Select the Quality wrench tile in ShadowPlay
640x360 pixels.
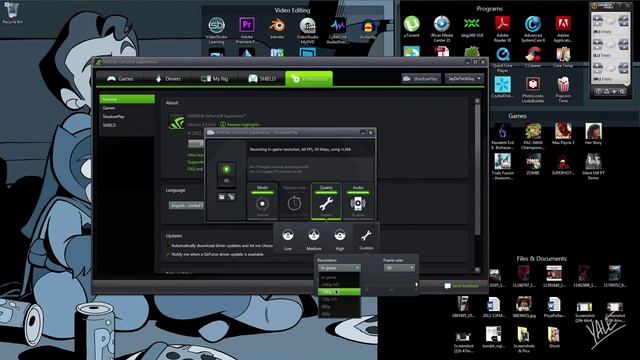pos(326,201)
